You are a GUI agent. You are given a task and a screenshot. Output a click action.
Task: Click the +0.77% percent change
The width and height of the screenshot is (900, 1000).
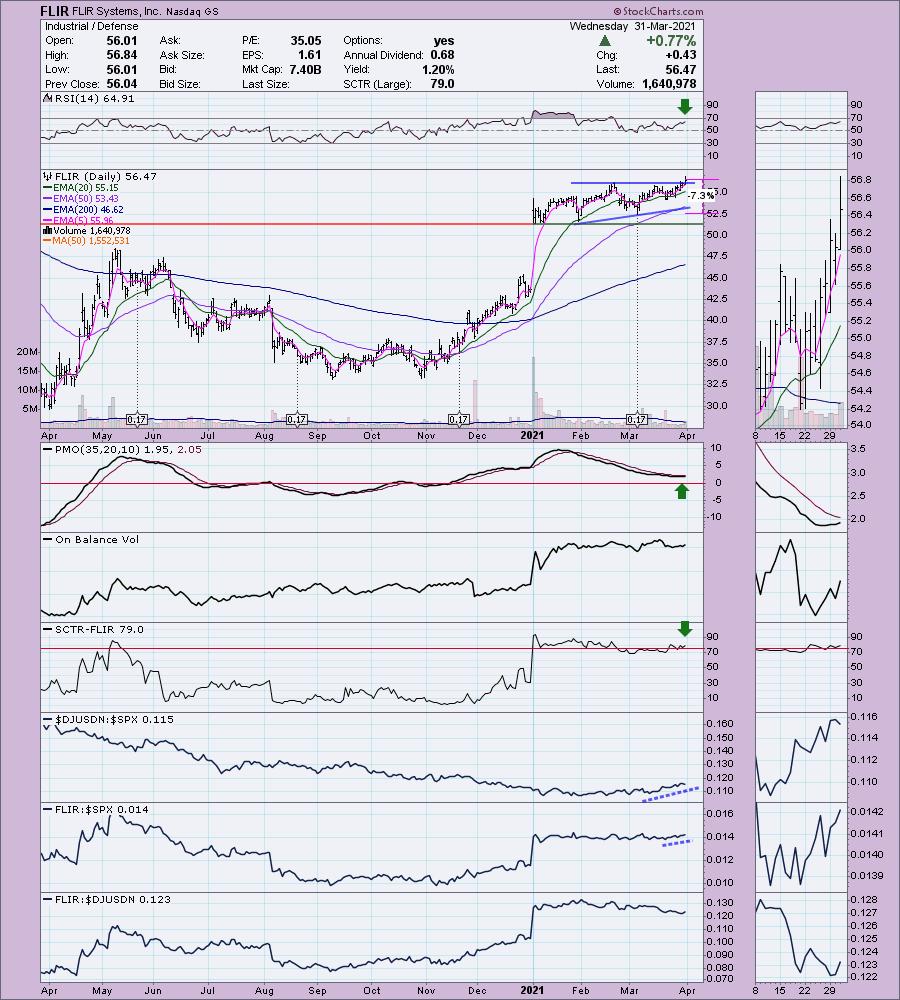[671, 41]
